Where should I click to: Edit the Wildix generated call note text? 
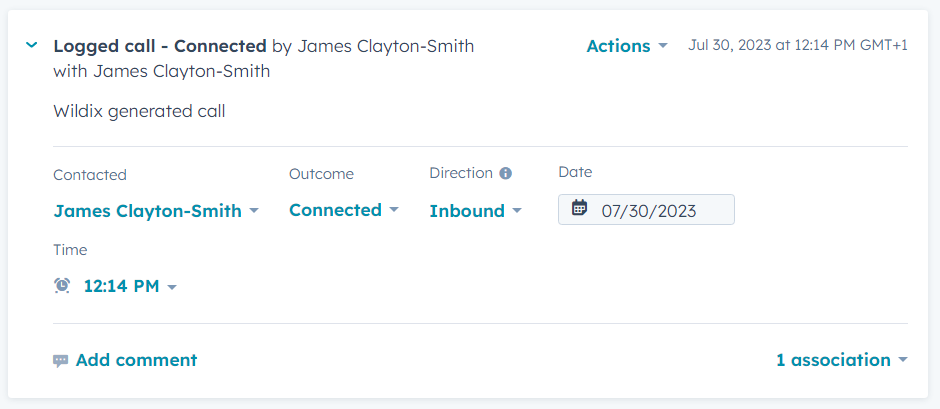click(139, 111)
